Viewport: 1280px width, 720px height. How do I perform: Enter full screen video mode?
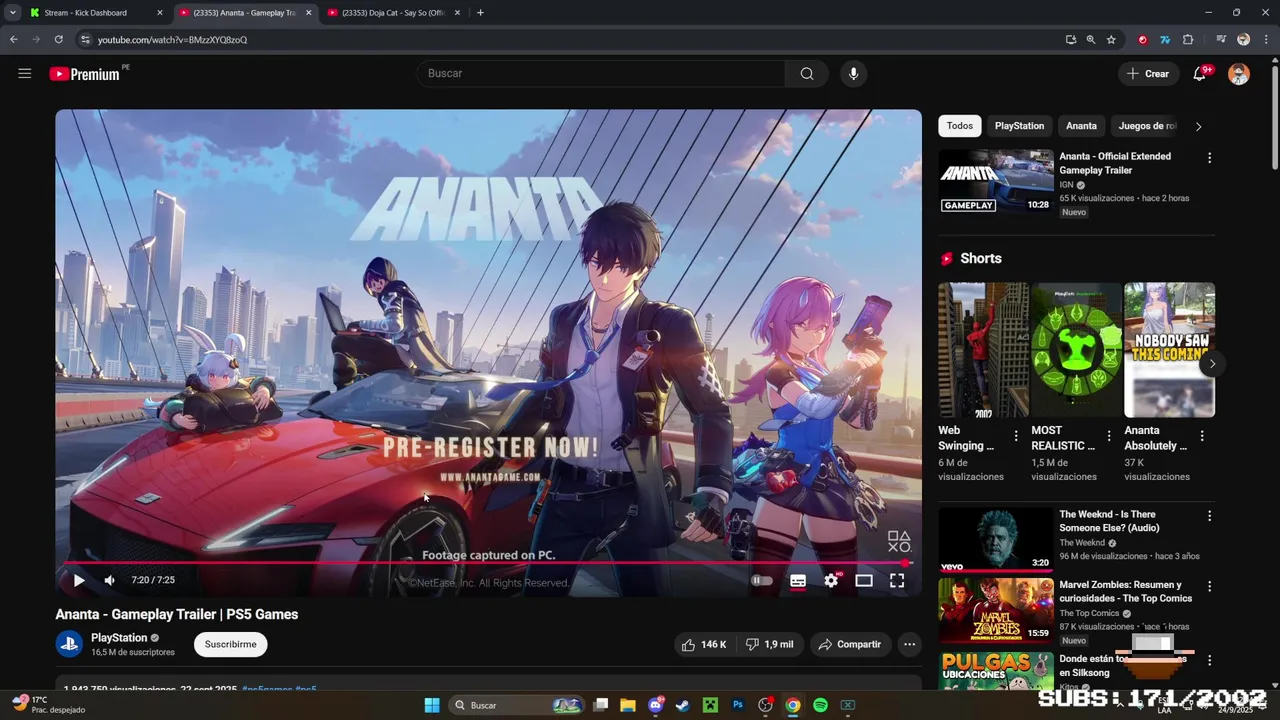pos(897,580)
